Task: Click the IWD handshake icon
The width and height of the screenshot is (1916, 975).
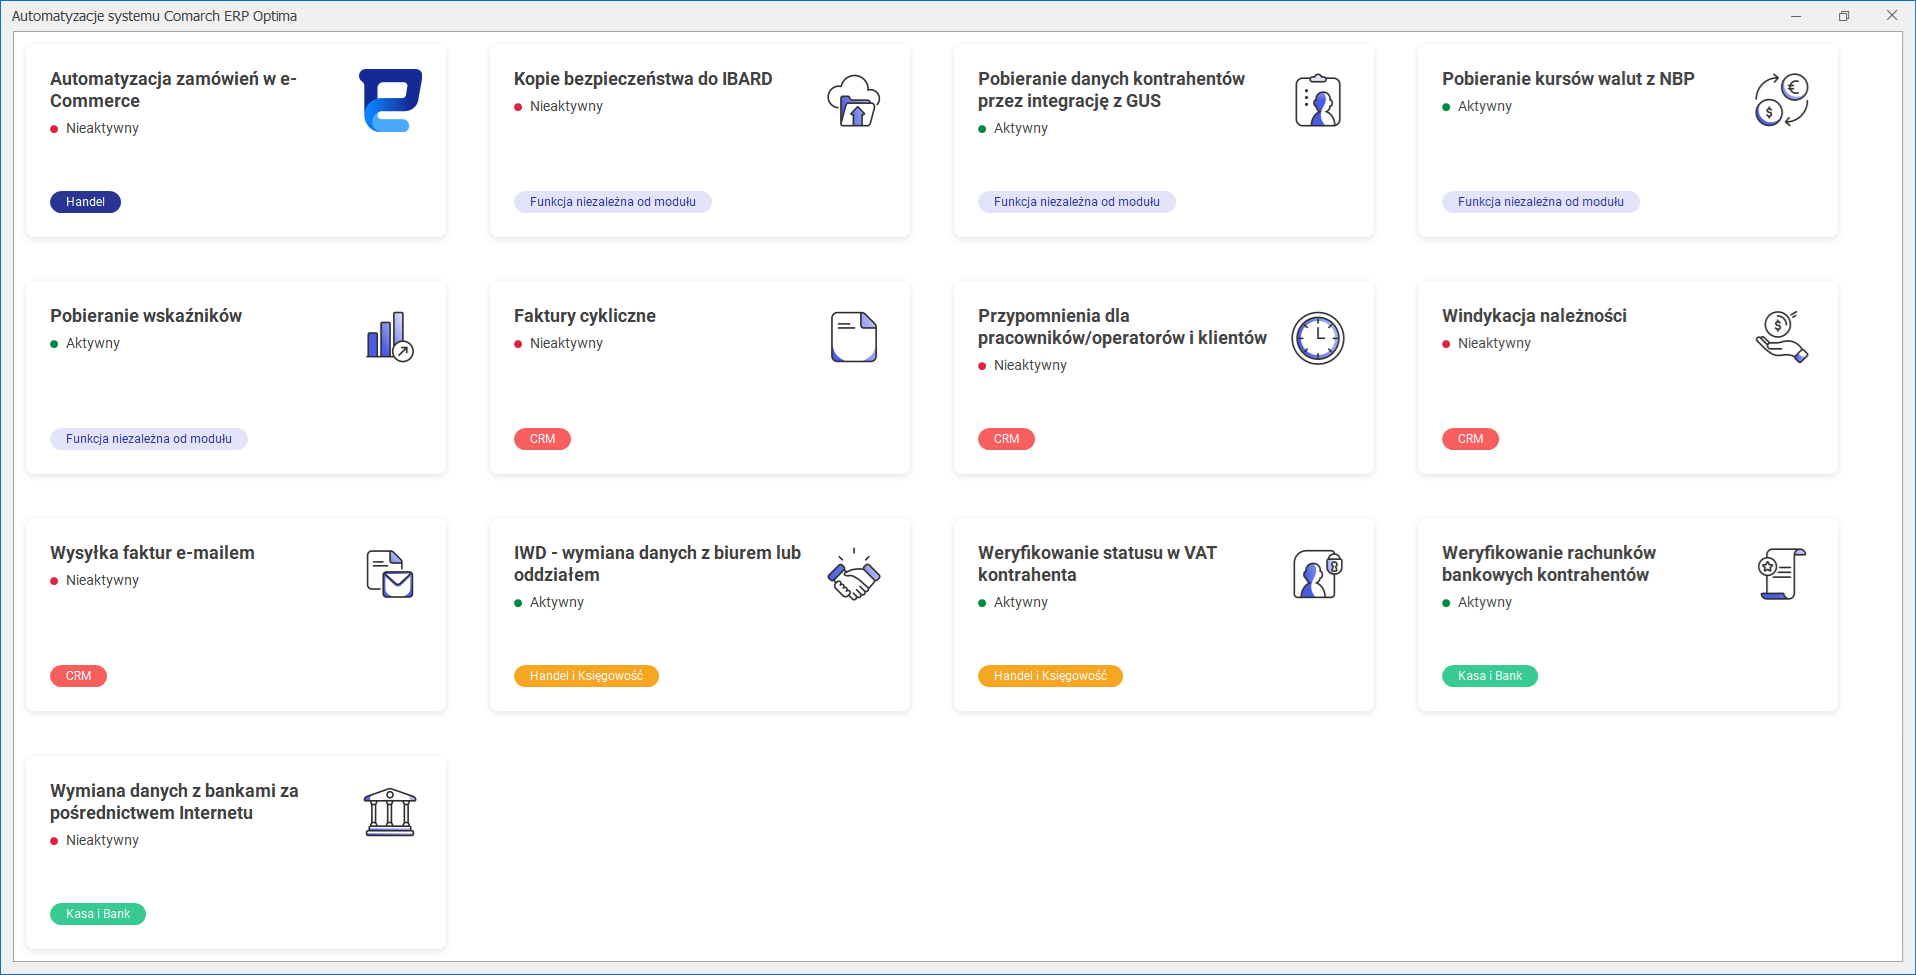Action: (854, 574)
